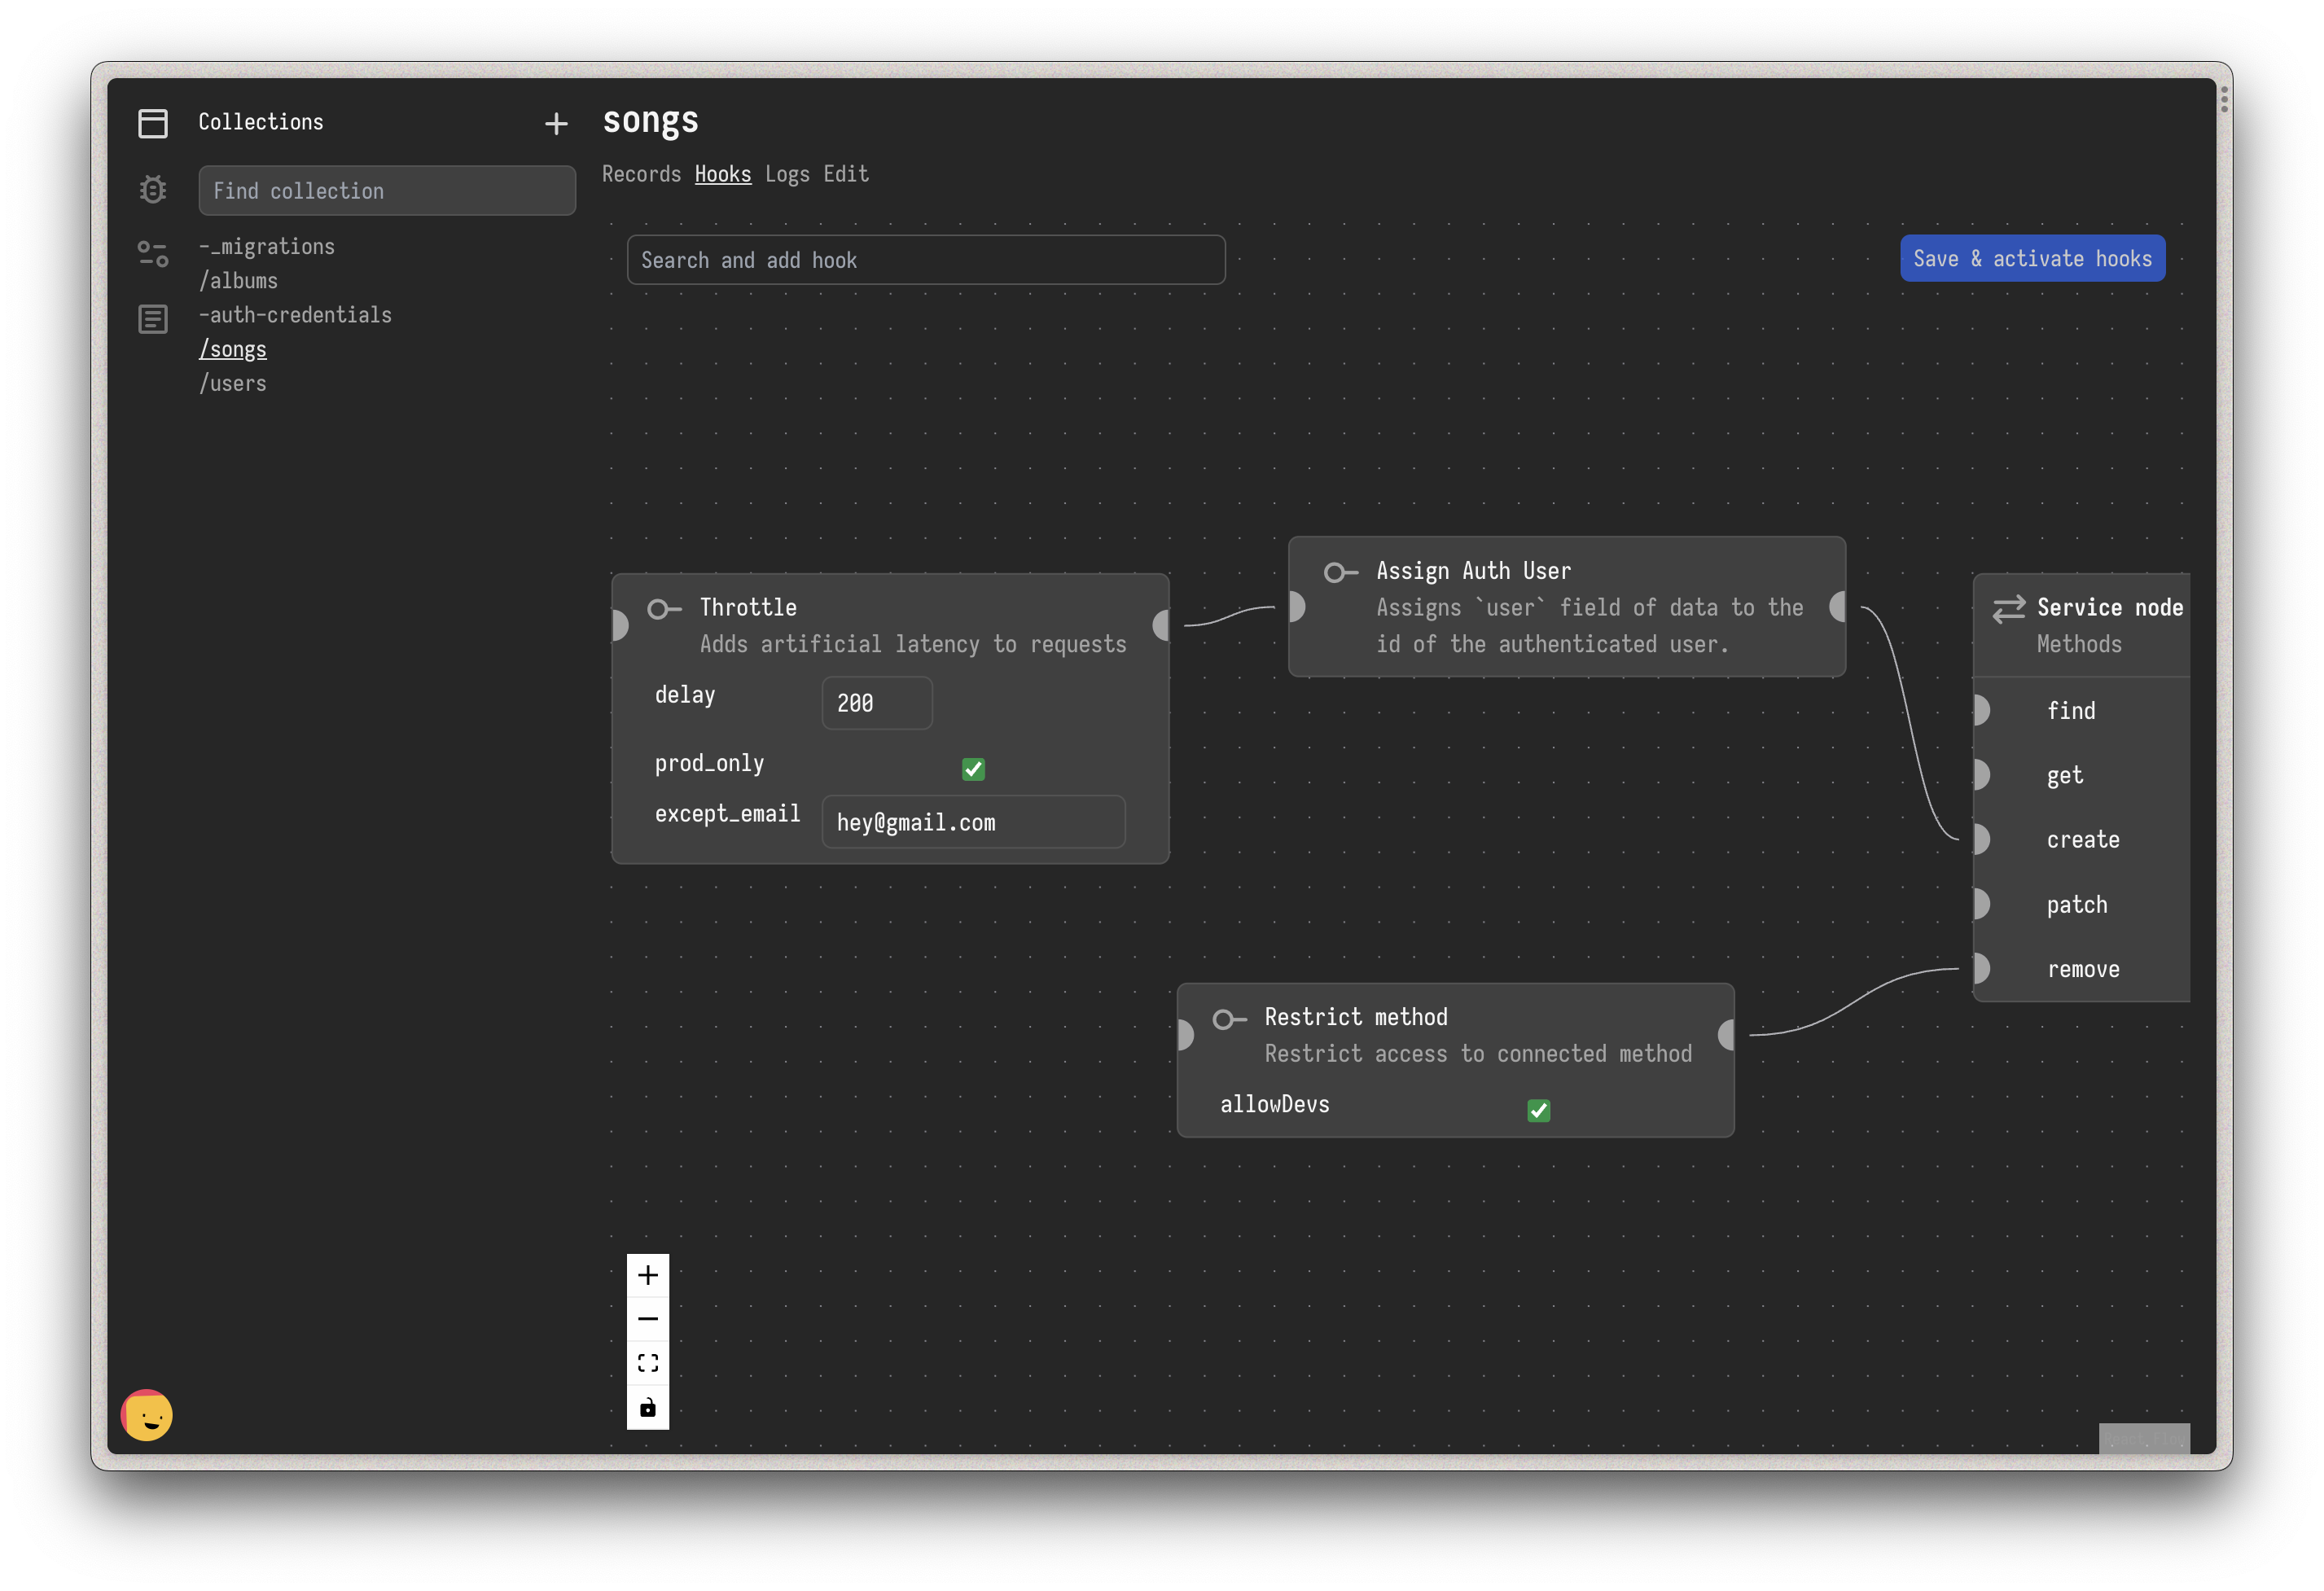Select the /users collection
Screen dimensions: 2324x1591
pyautogui.click(x=233, y=384)
